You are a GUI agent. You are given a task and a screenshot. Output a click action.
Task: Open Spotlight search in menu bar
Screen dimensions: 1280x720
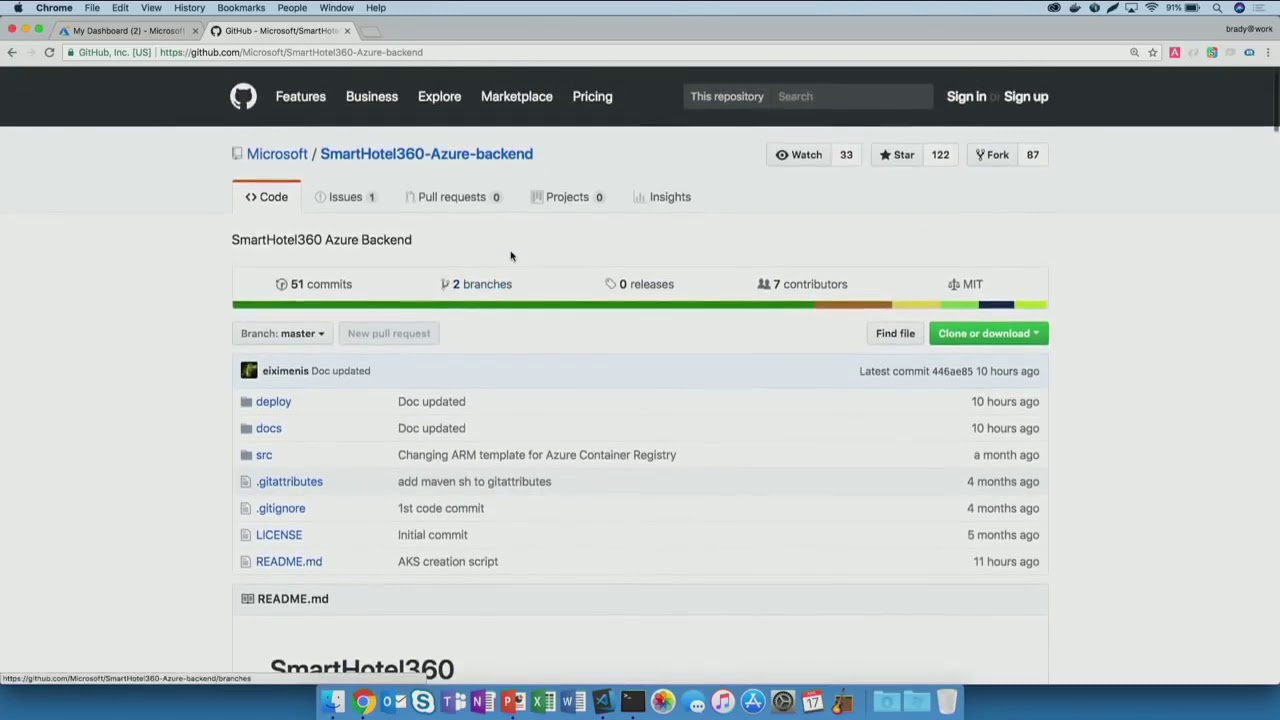(1217, 8)
